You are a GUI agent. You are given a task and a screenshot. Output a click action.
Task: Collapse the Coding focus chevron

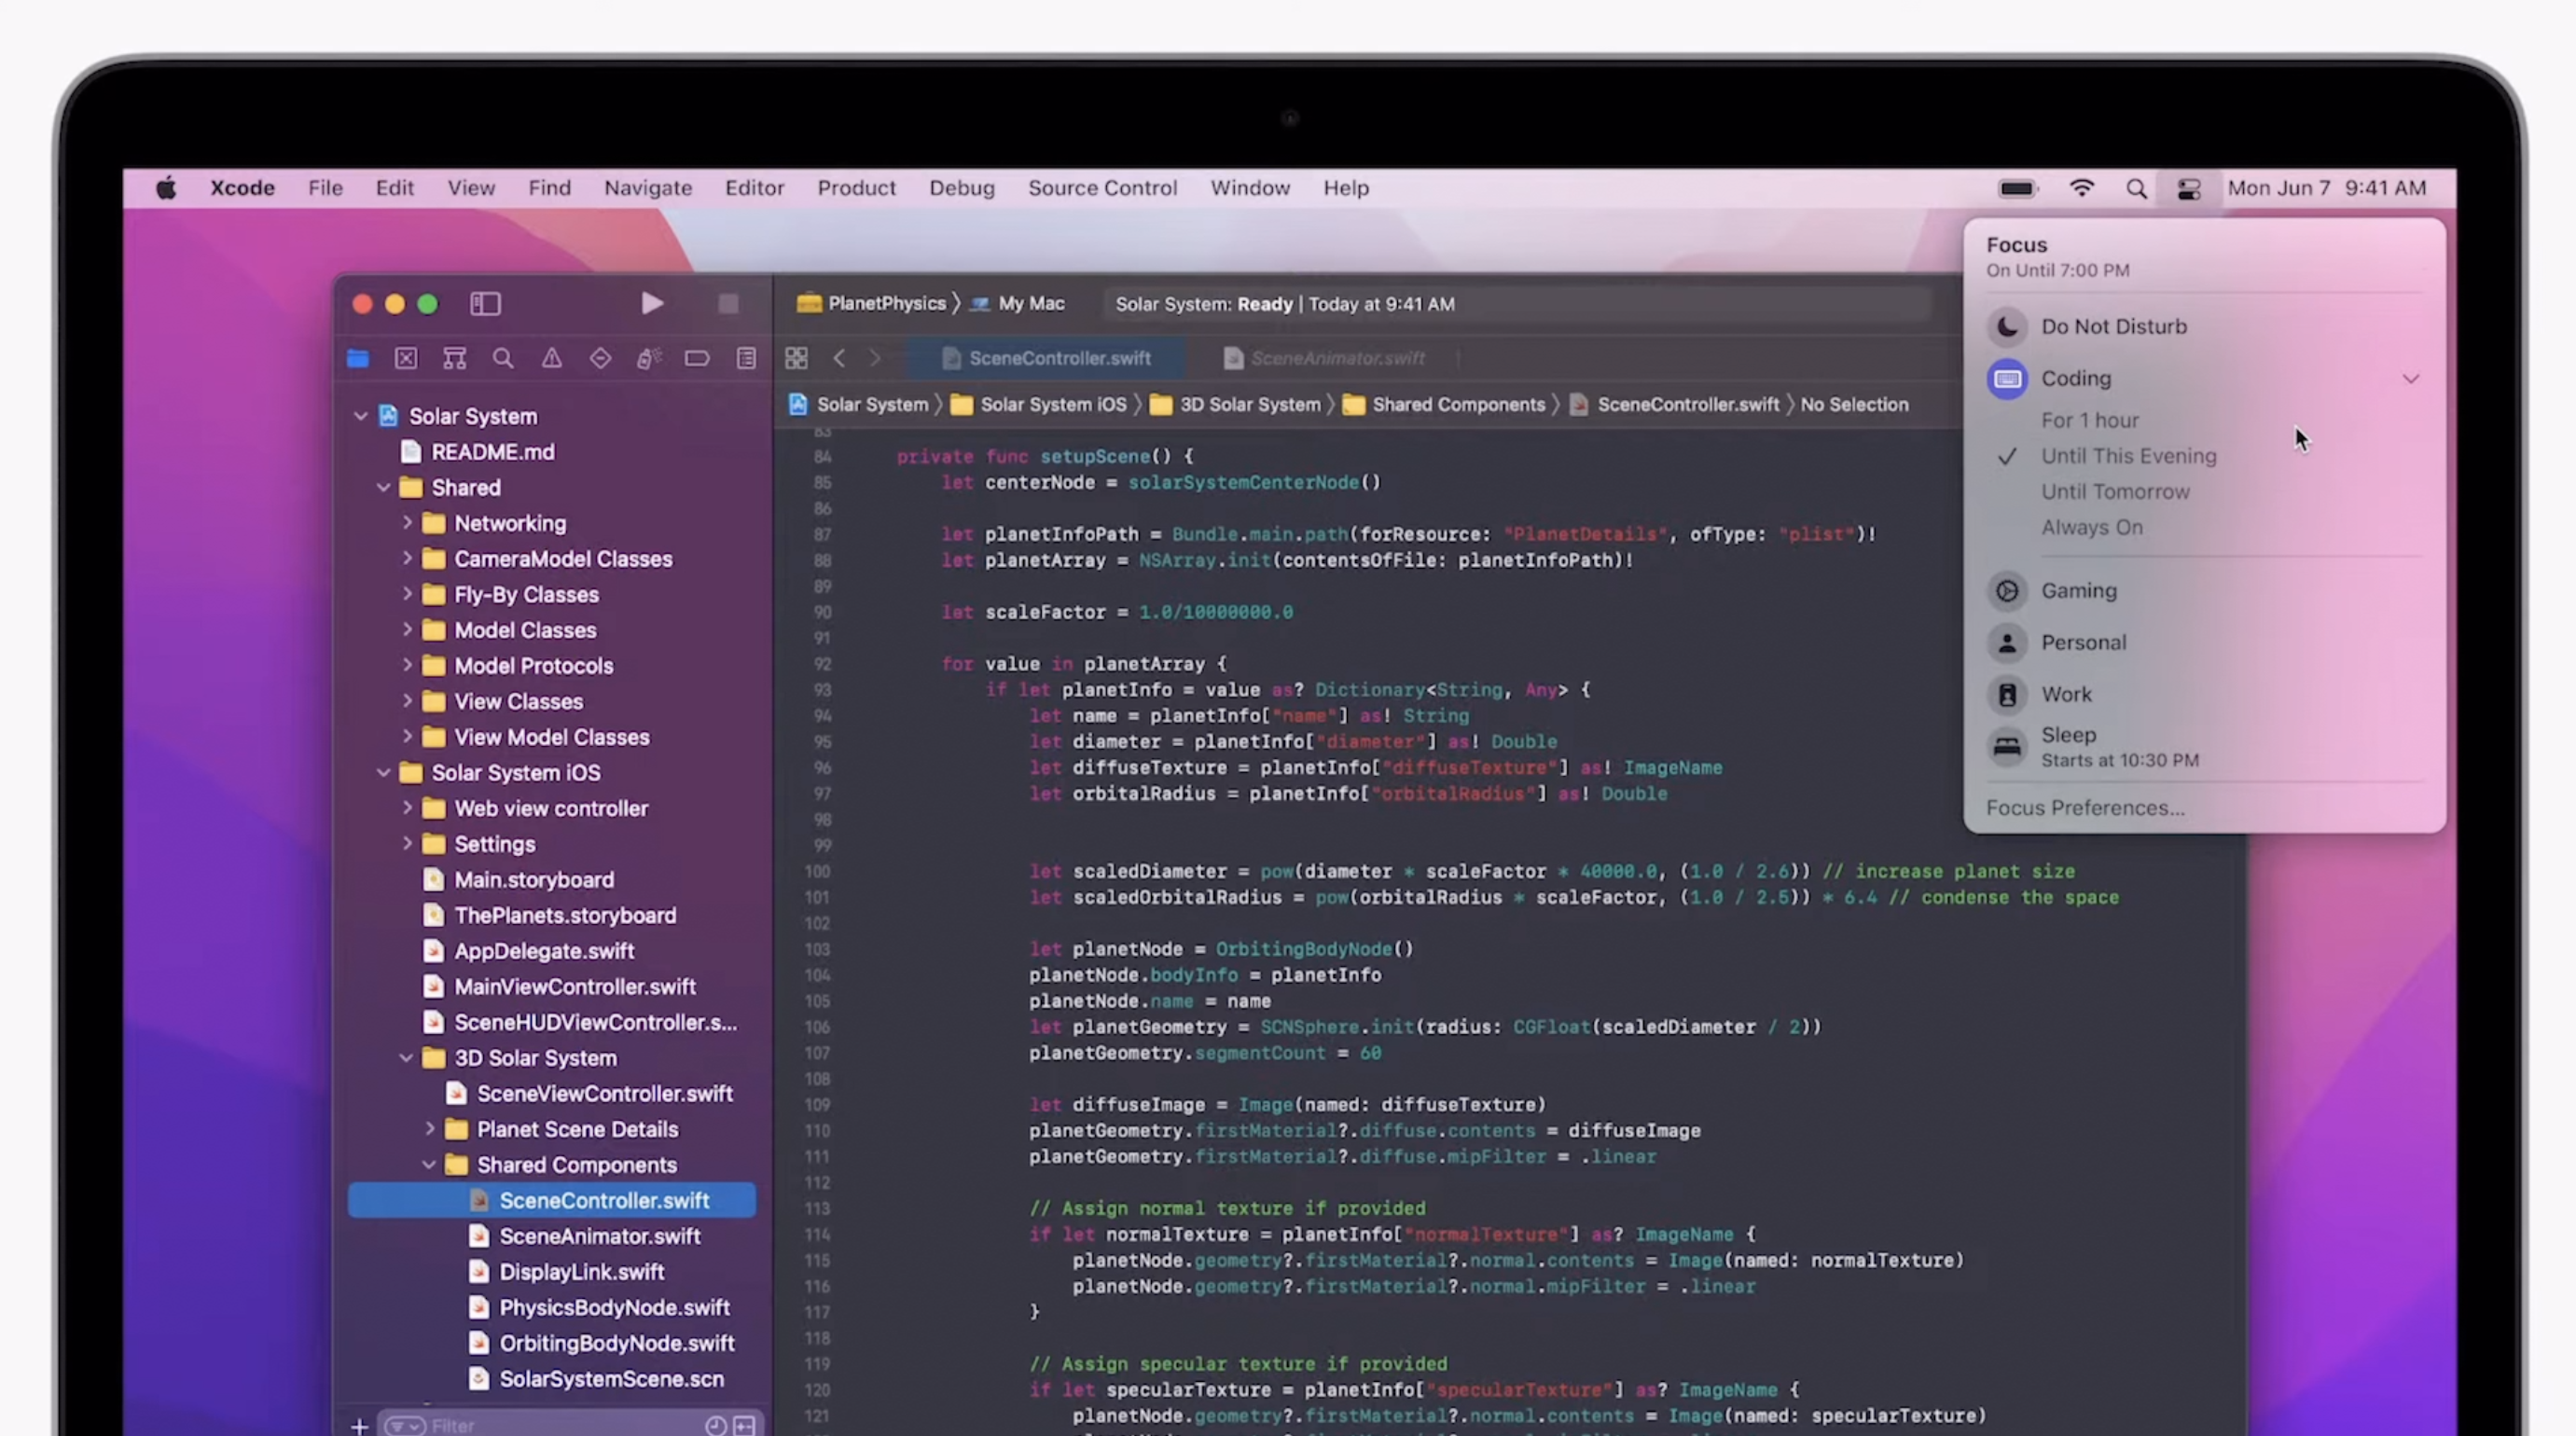[2410, 379]
